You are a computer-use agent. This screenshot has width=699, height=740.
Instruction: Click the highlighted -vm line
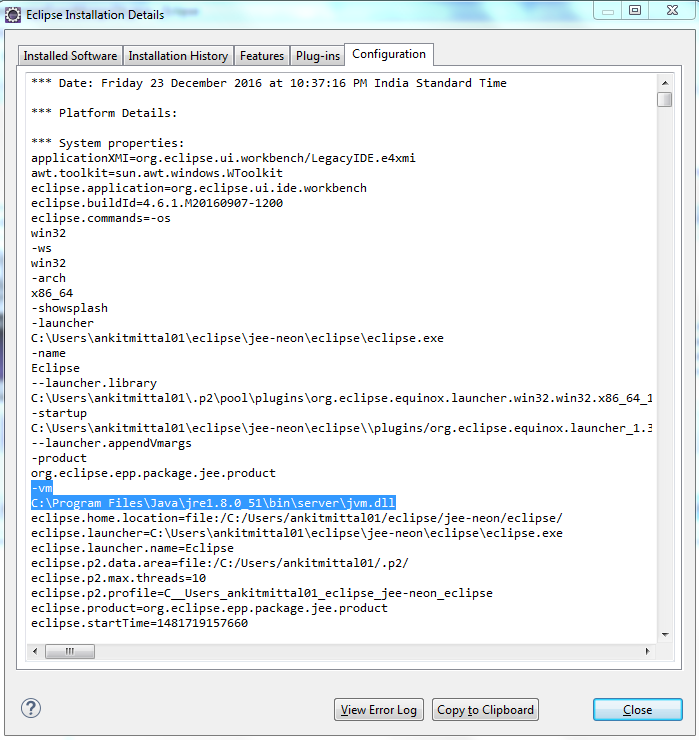pos(42,488)
